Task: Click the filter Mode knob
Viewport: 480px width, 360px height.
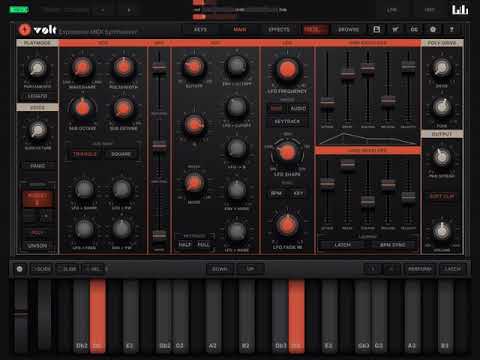Action: pyautogui.click(x=194, y=184)
